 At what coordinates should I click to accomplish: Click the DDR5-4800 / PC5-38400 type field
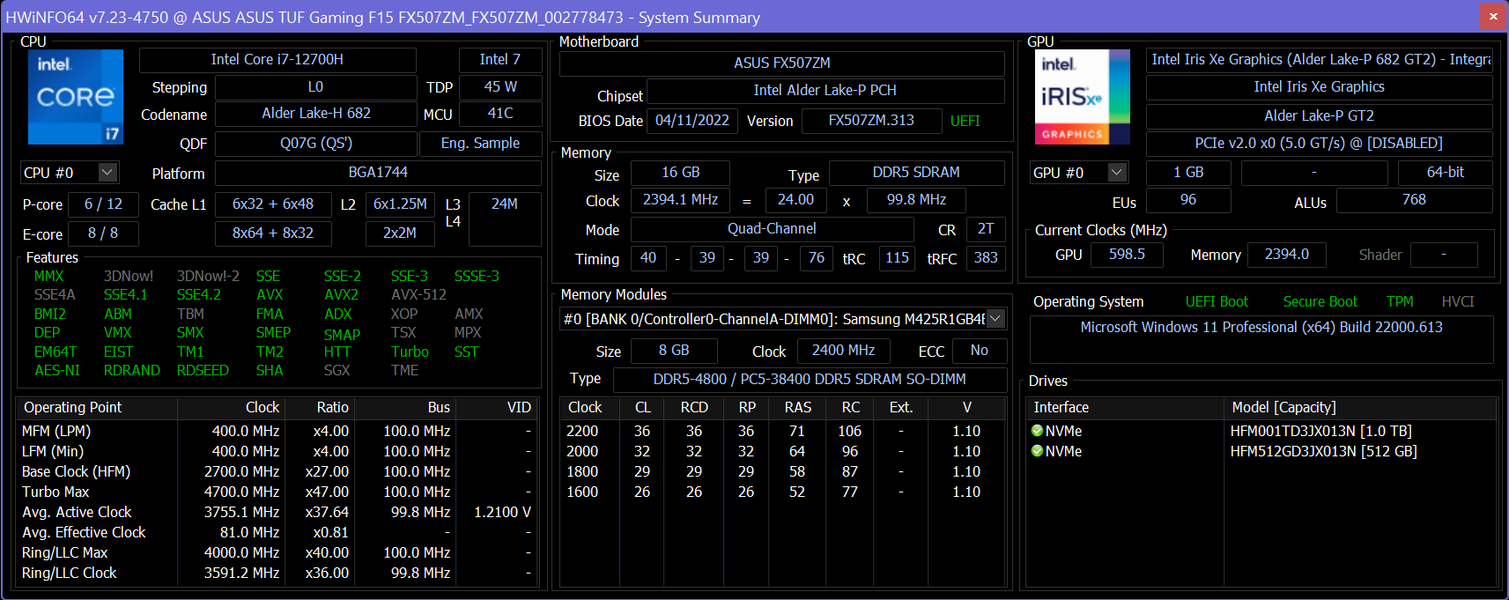pyautogui.click(x=809, y=380)
